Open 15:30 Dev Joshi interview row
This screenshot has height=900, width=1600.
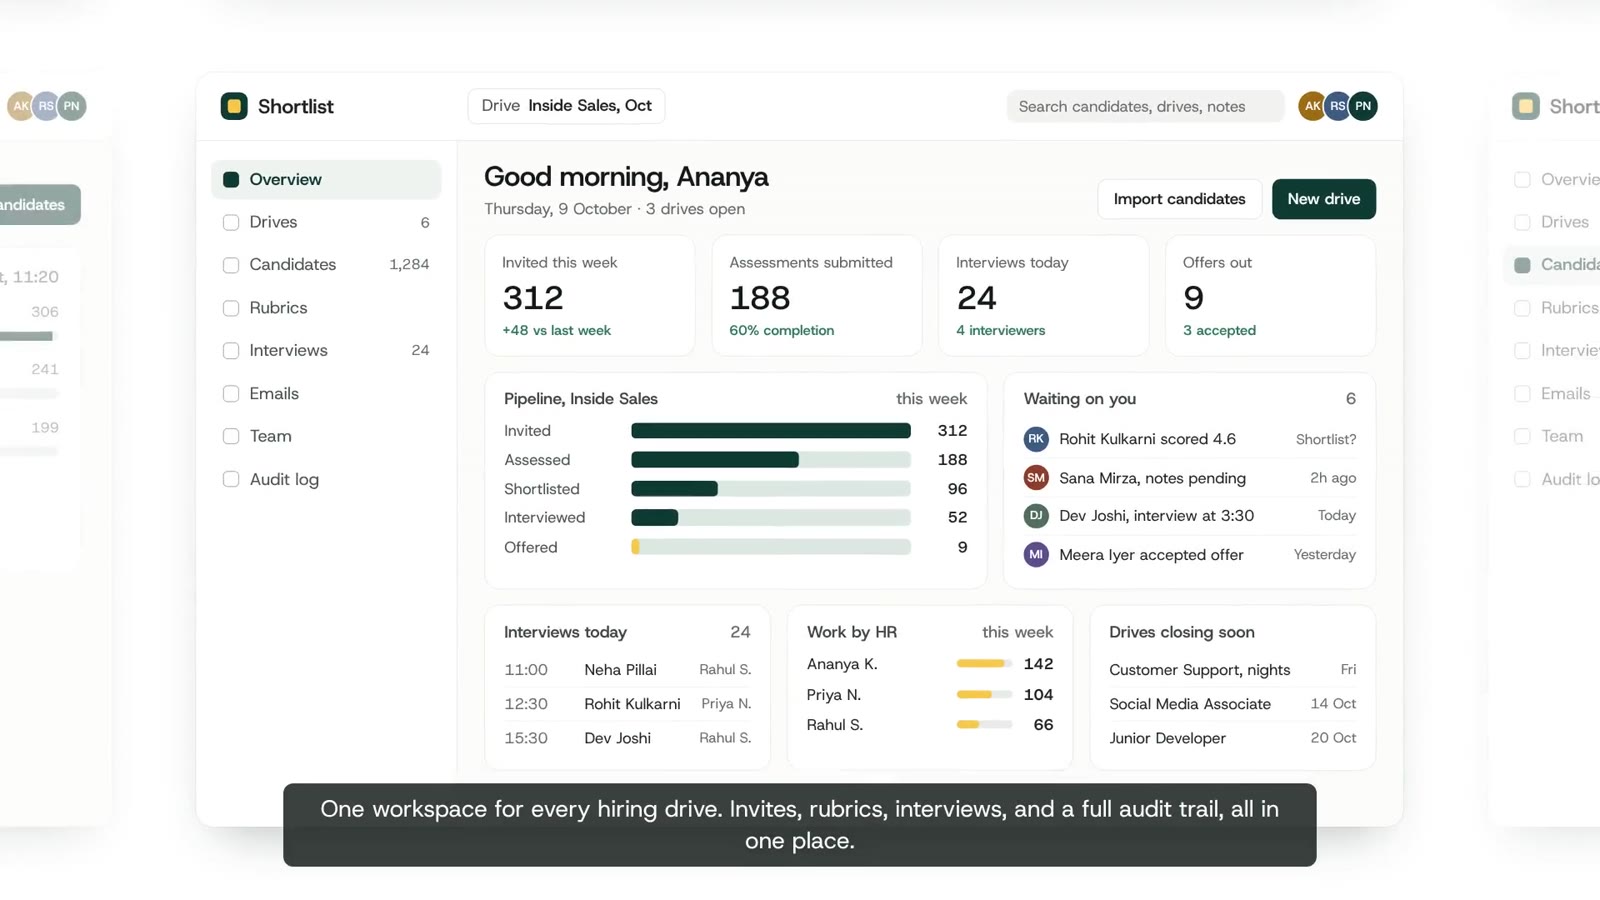[x=628, y=738]
